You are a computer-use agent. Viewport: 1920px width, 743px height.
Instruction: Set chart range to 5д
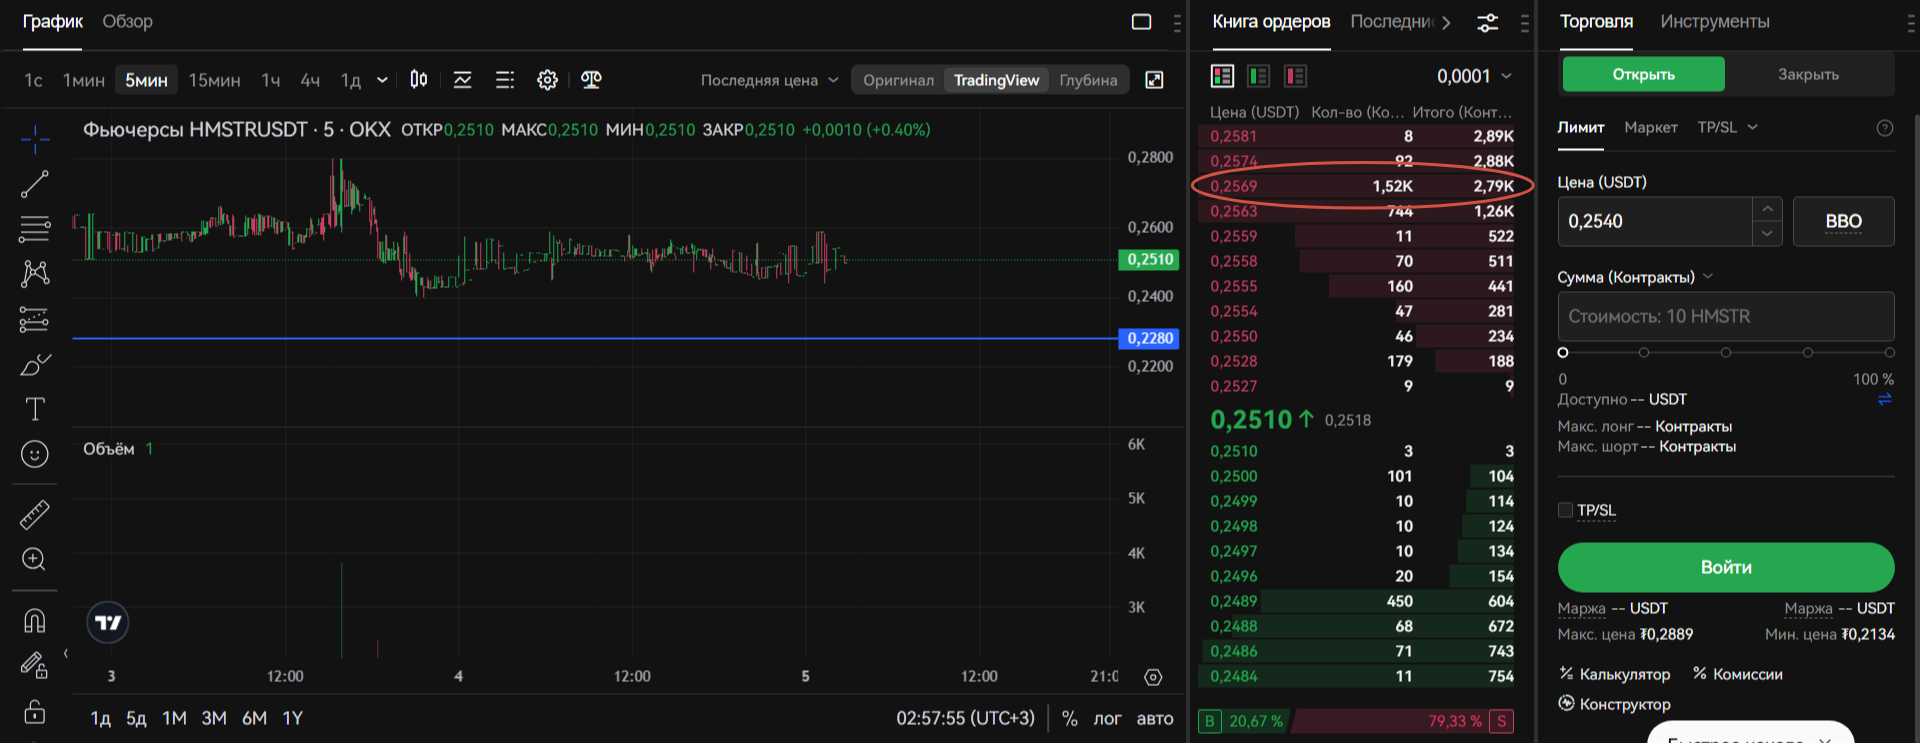pyautogui.click(x=136, y=718)
